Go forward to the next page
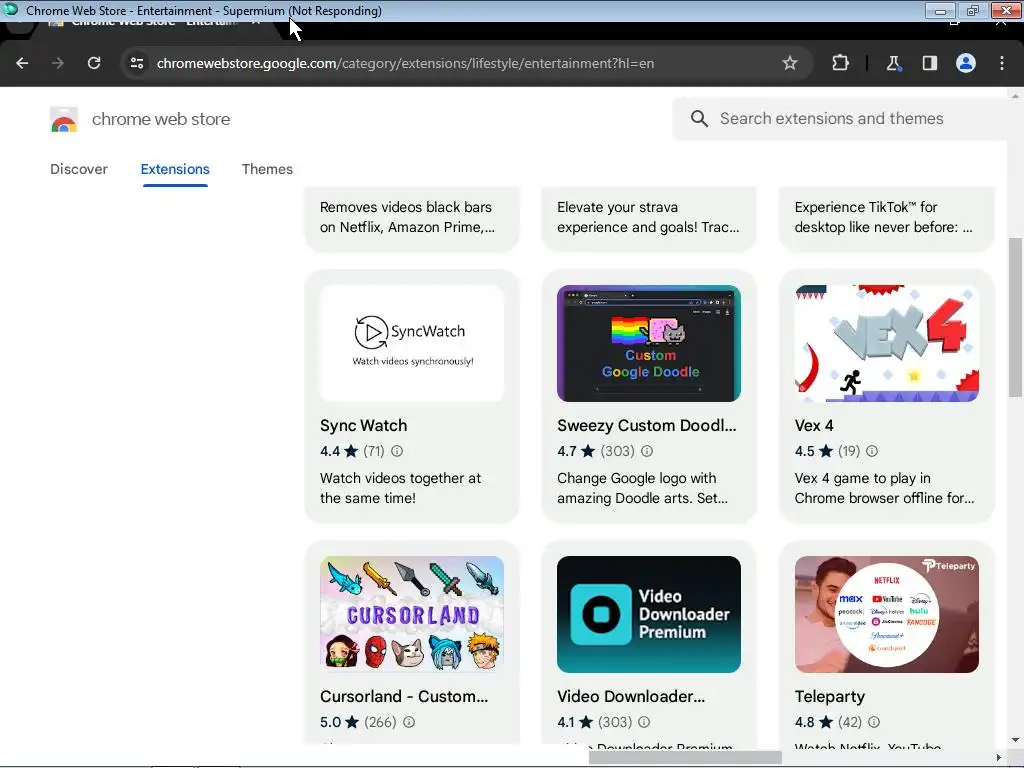Screen dimensions: 1024x768 58,63
